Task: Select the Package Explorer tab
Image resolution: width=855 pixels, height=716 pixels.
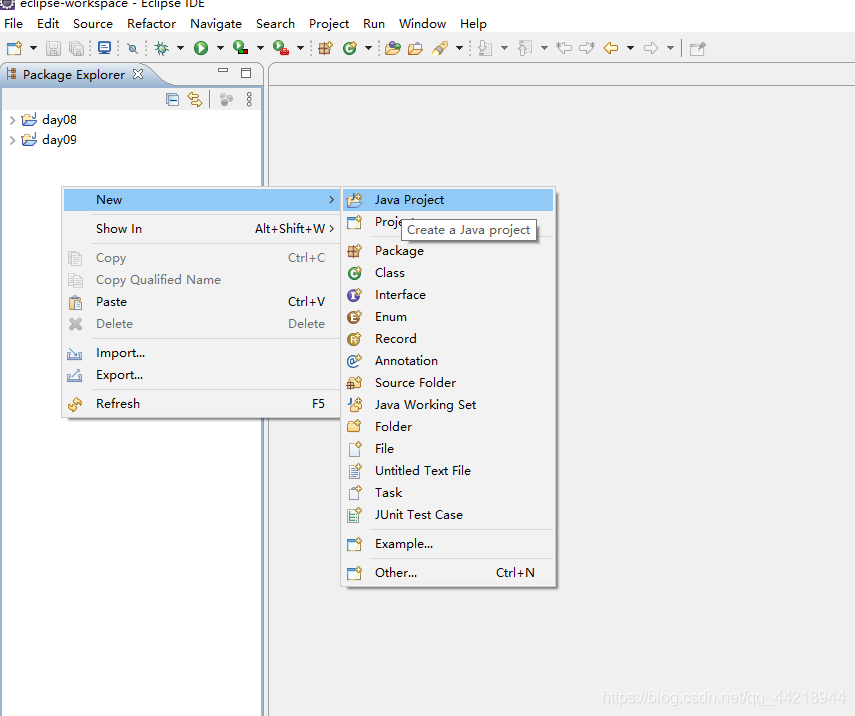Action: tap(74, 75)
